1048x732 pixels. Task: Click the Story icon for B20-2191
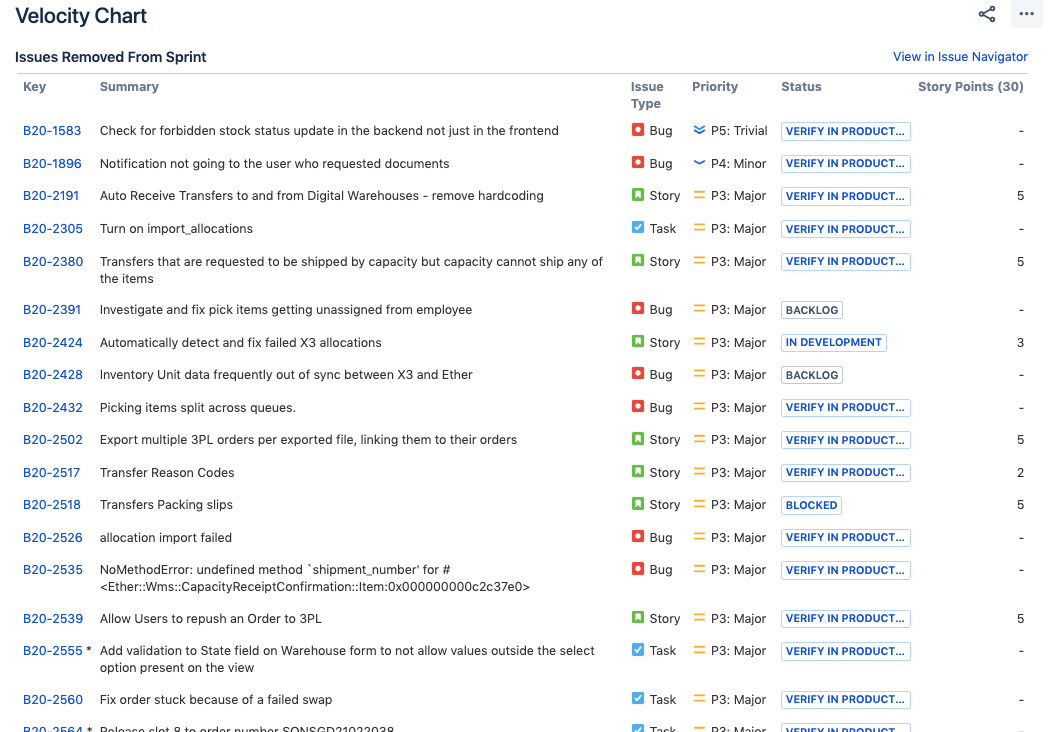(x=638, y=195)
